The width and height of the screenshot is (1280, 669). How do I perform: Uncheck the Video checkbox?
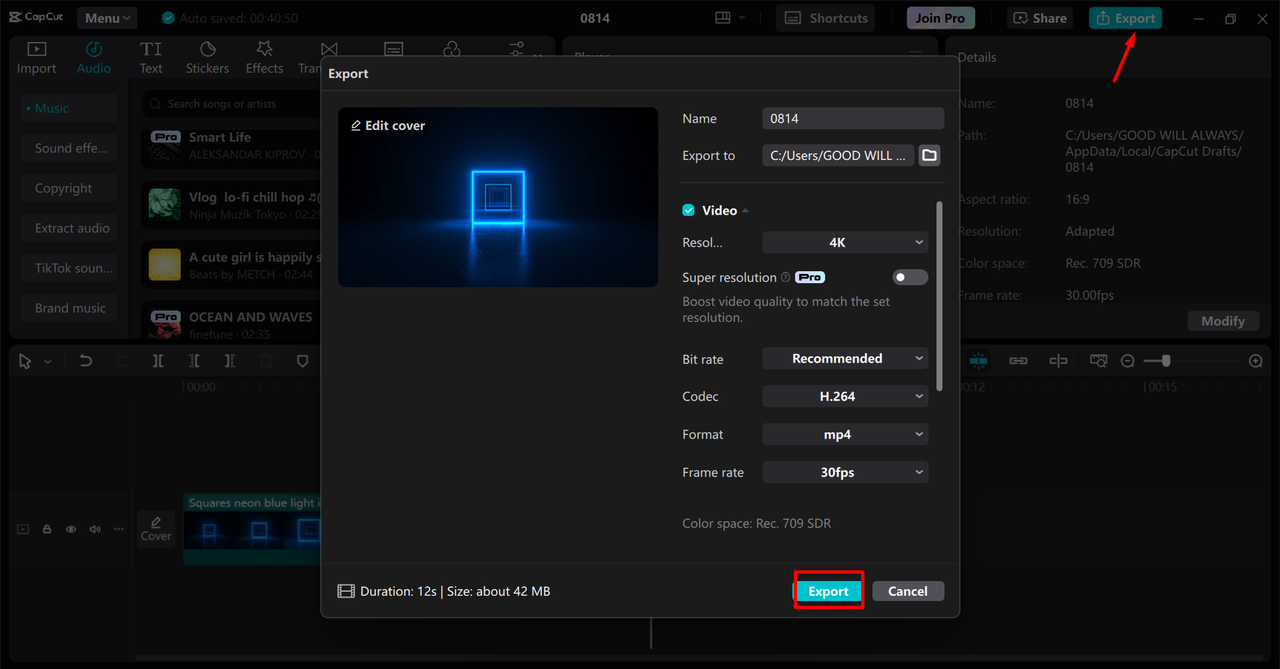pos(688,210)
